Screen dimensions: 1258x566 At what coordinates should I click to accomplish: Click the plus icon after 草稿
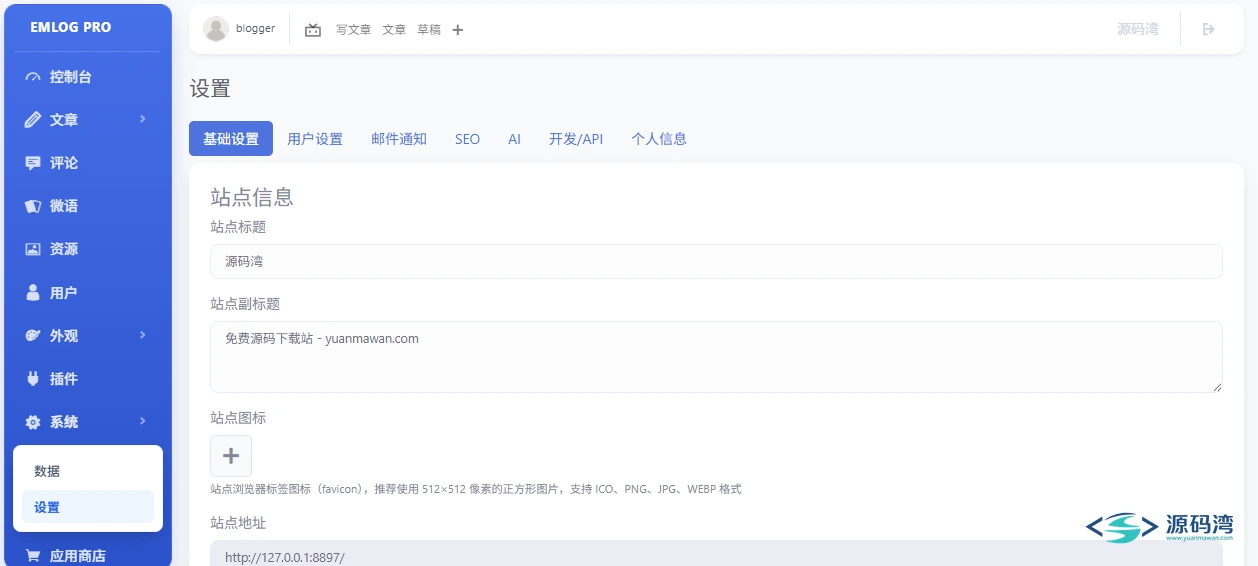pyautogui.click(x=458, y=30)
